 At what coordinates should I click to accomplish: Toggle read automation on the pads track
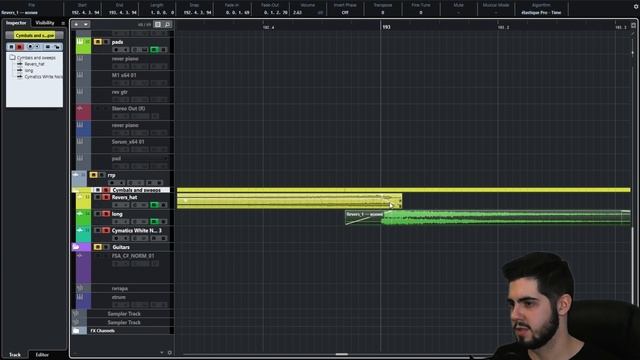click(x=154, y=50)
